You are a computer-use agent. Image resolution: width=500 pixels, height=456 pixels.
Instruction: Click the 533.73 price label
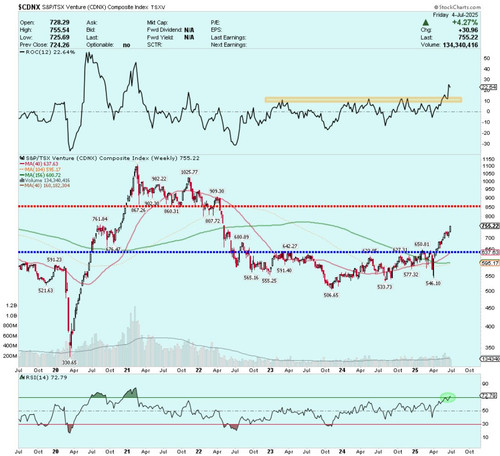(384, 287)
